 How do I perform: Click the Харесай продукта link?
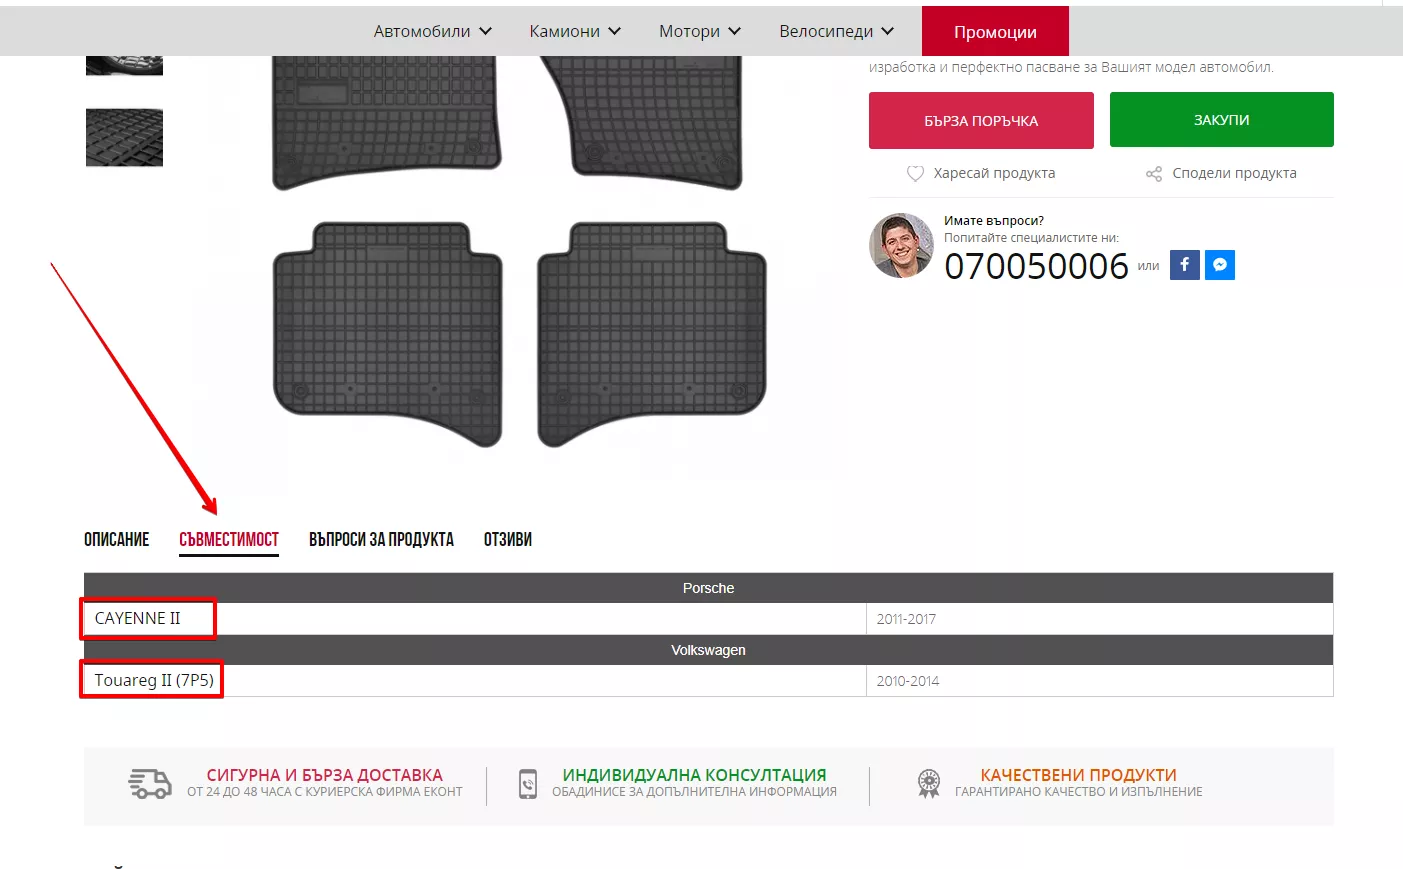tap(994, 173)
